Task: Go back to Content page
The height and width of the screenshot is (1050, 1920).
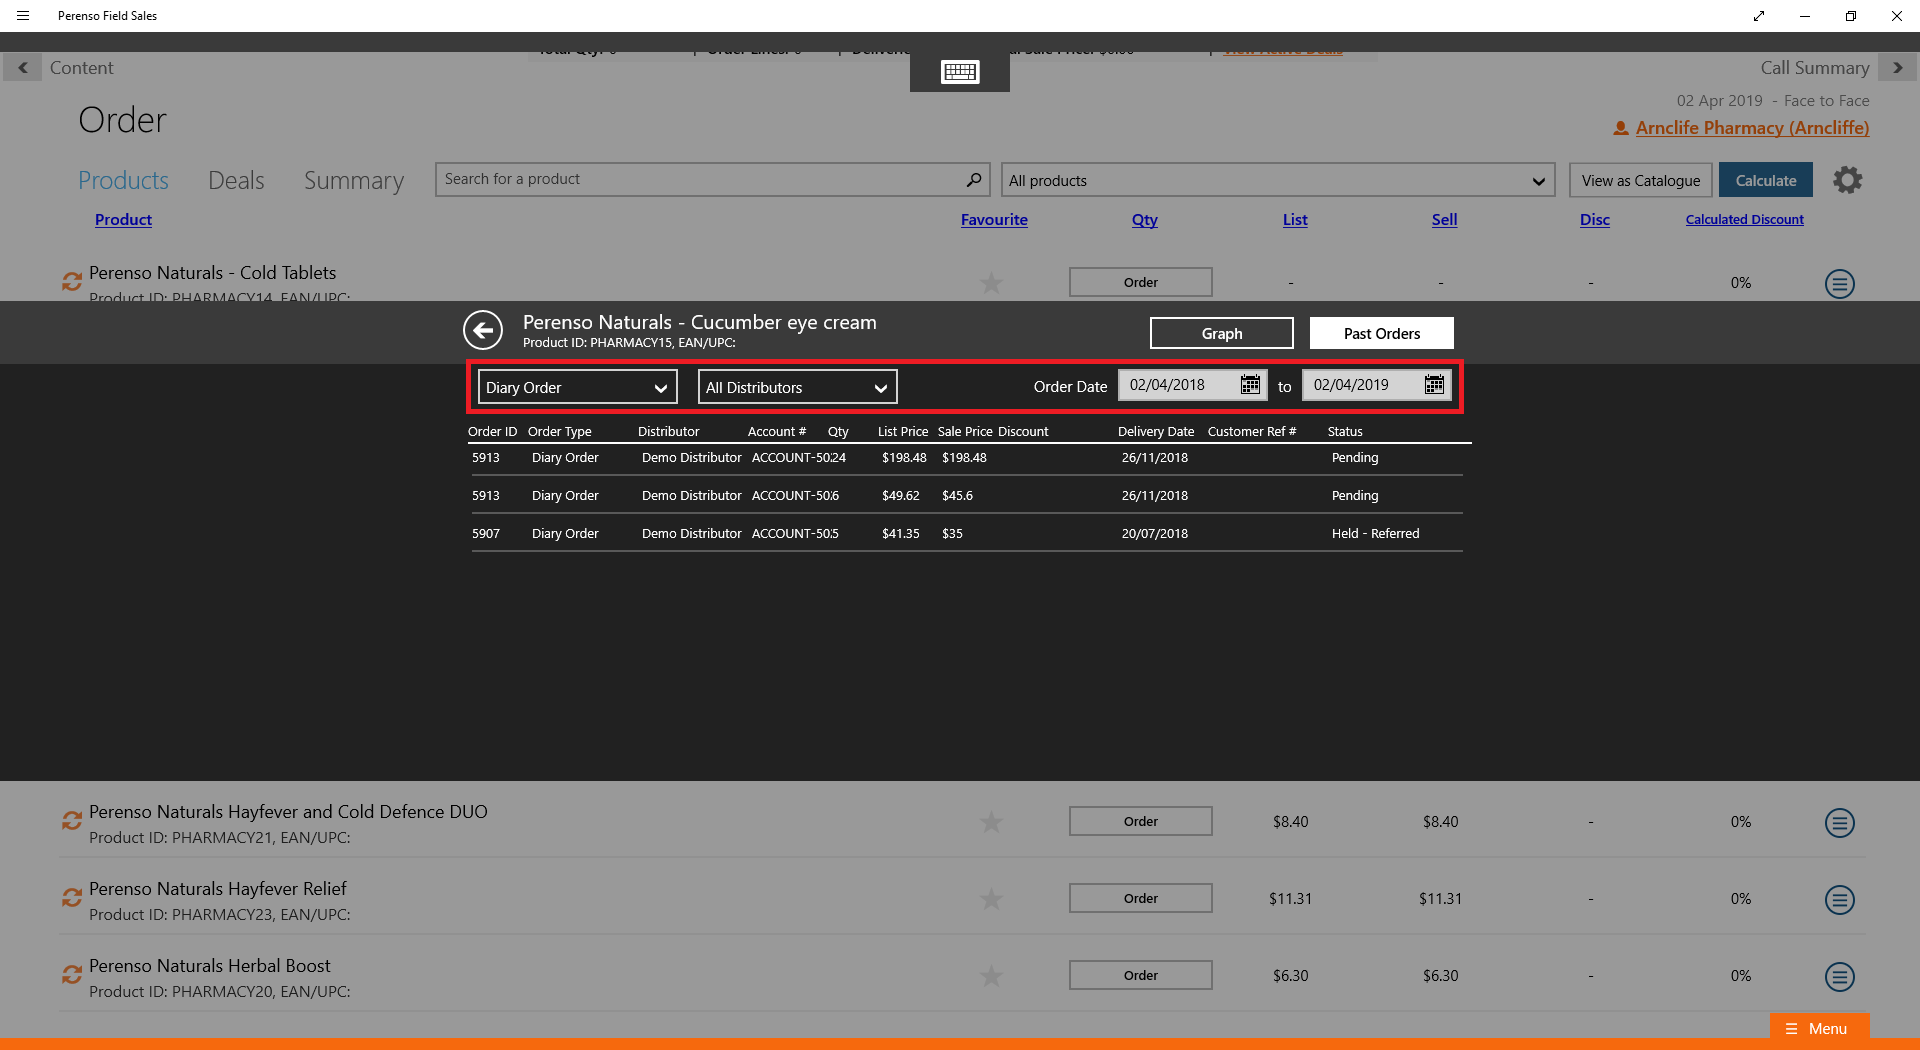Action: pyautogui.click(x=22, y=68)
